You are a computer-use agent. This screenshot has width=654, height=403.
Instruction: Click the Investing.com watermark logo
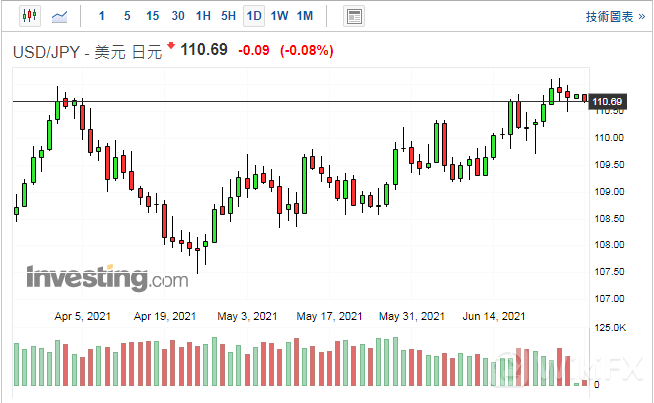pyautogui.click(x=106, y=276)
